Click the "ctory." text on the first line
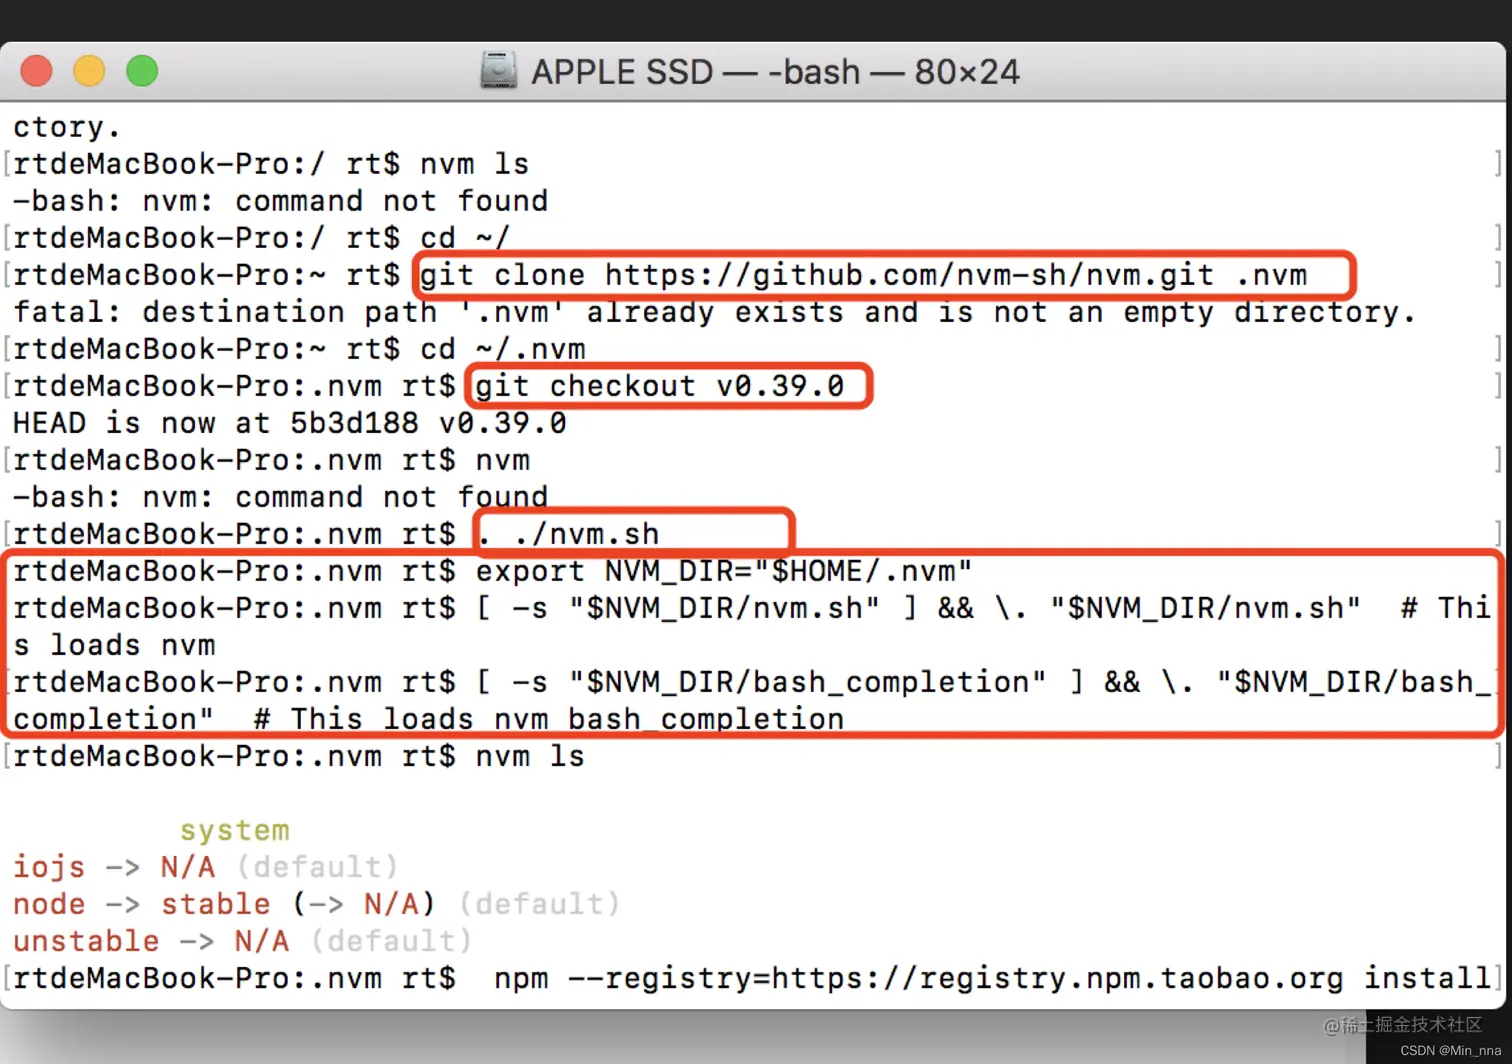Viewport: 1512px width, 1064px height. pyautogui.click(x=66, y=128)
